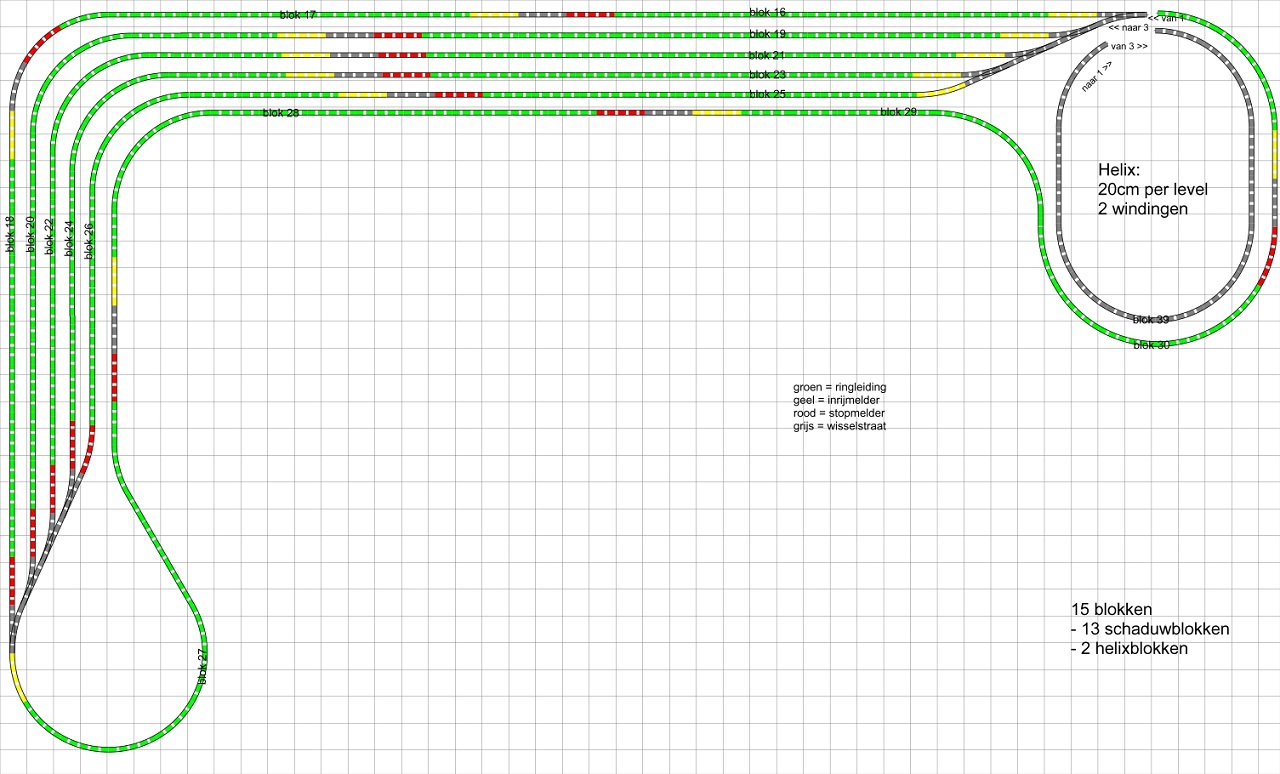Image resolution: width=1280 pixels, height=774 pixels.
Task: Click the 'naar 1 >>' label
Action: [x=1097, y=77]
